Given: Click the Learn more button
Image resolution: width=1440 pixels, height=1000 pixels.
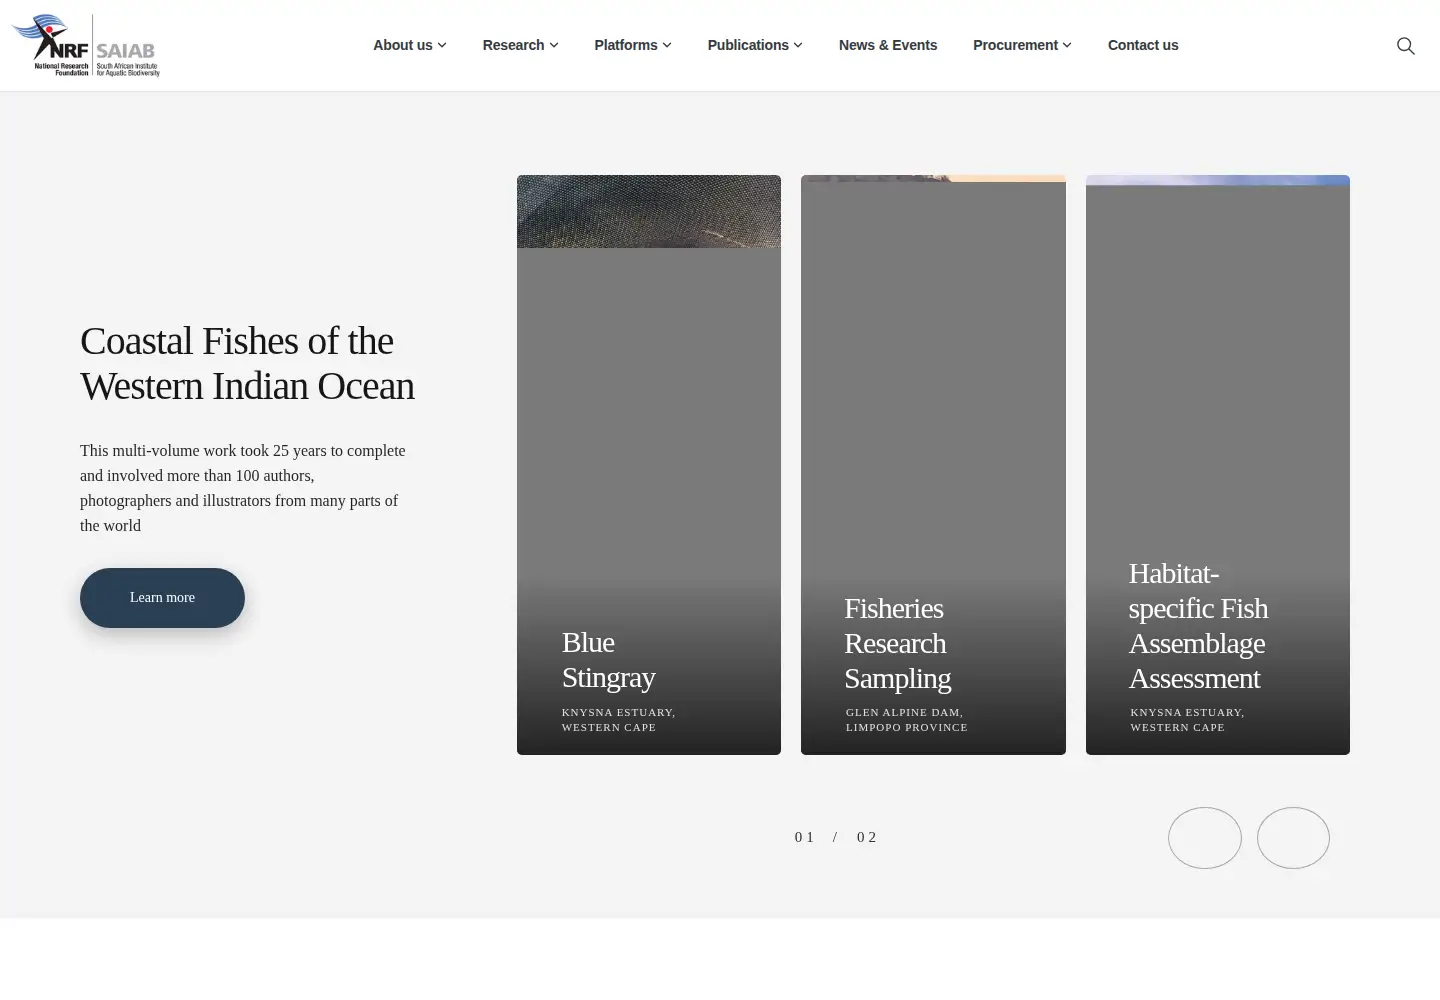Looking at the screenshot, I should (x=162, y=598).
